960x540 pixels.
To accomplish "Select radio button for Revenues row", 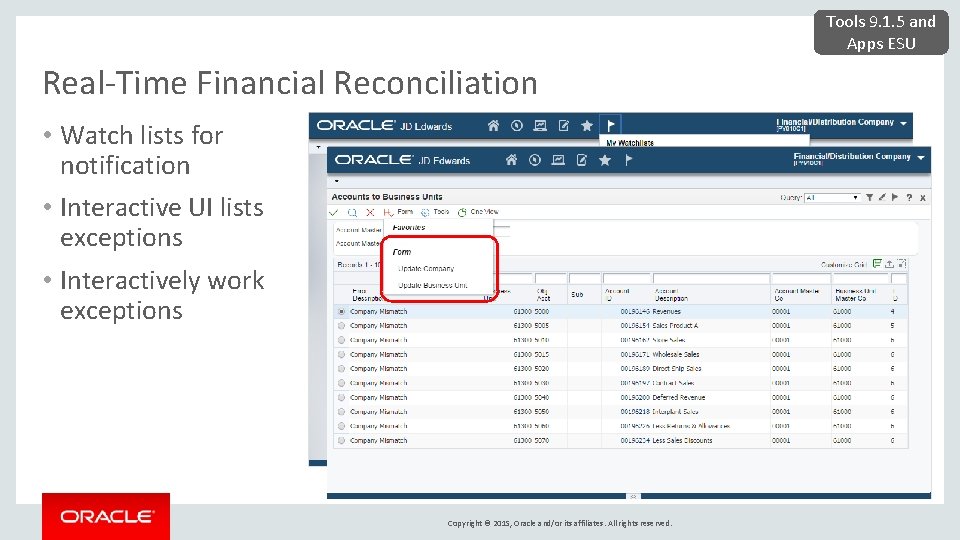I will (x=342, y=312).
